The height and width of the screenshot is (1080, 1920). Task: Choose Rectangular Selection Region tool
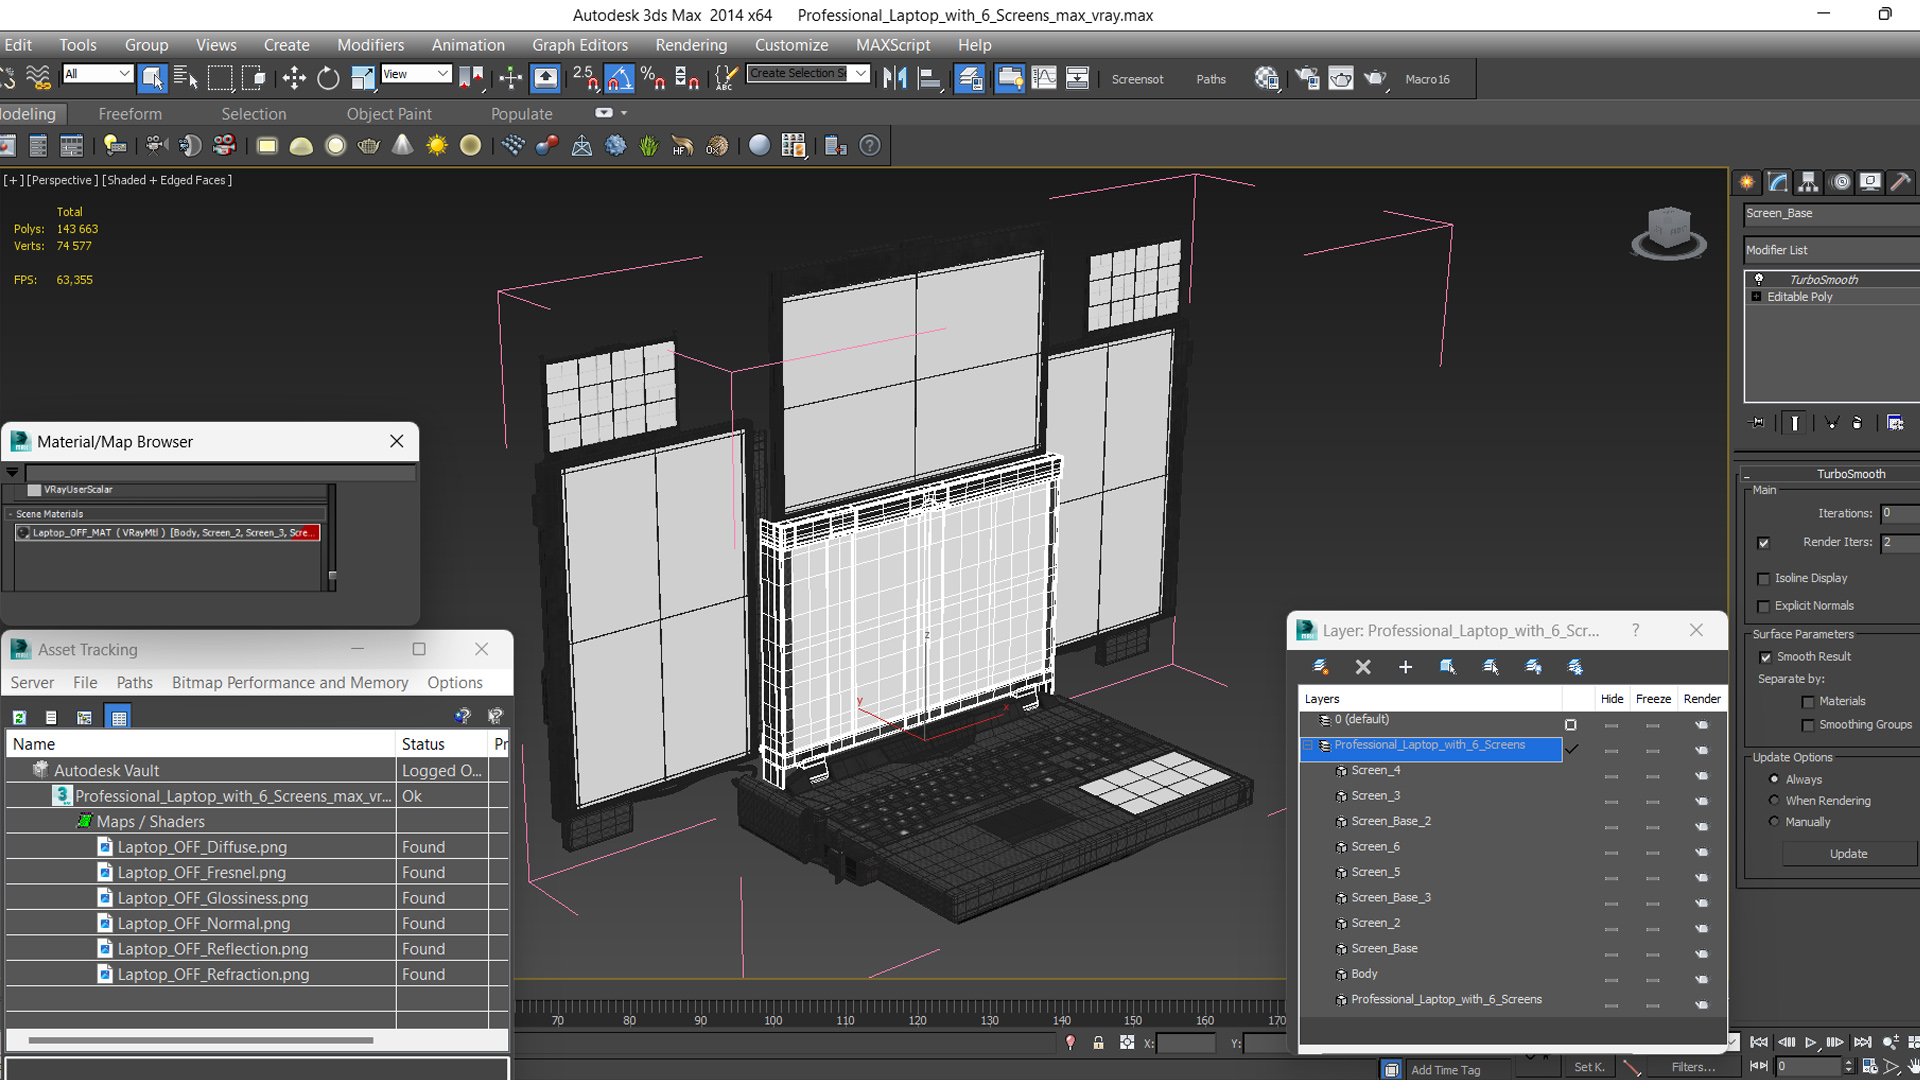click(220, 78)
